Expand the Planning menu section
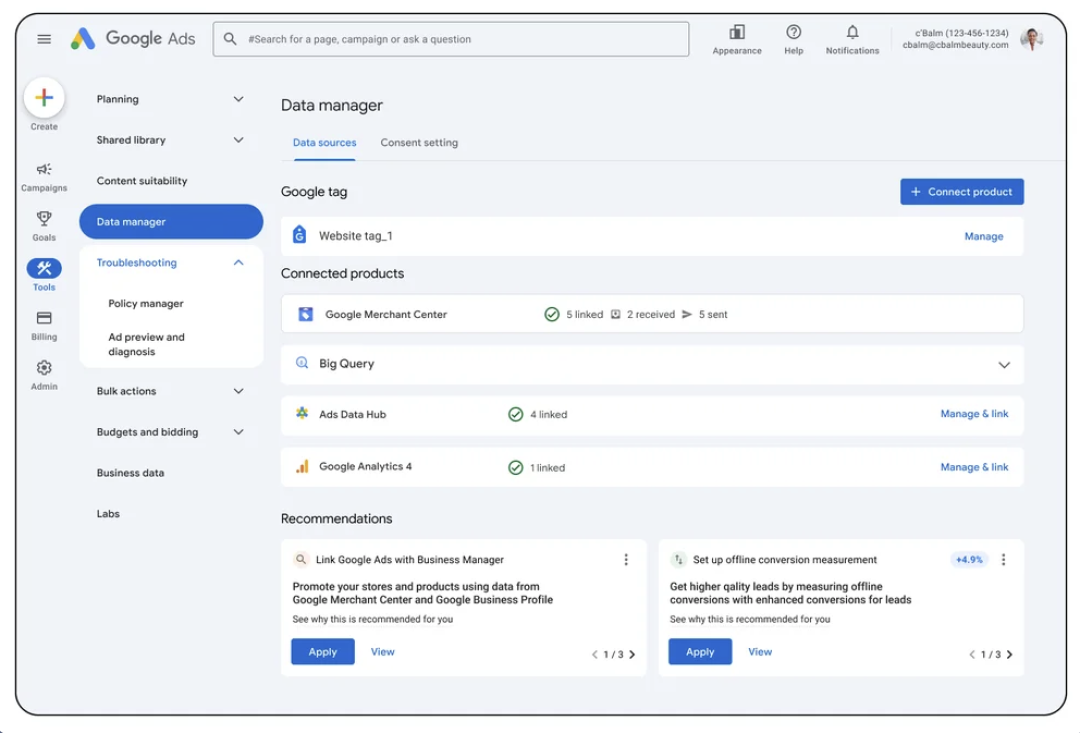 [238, 99]
